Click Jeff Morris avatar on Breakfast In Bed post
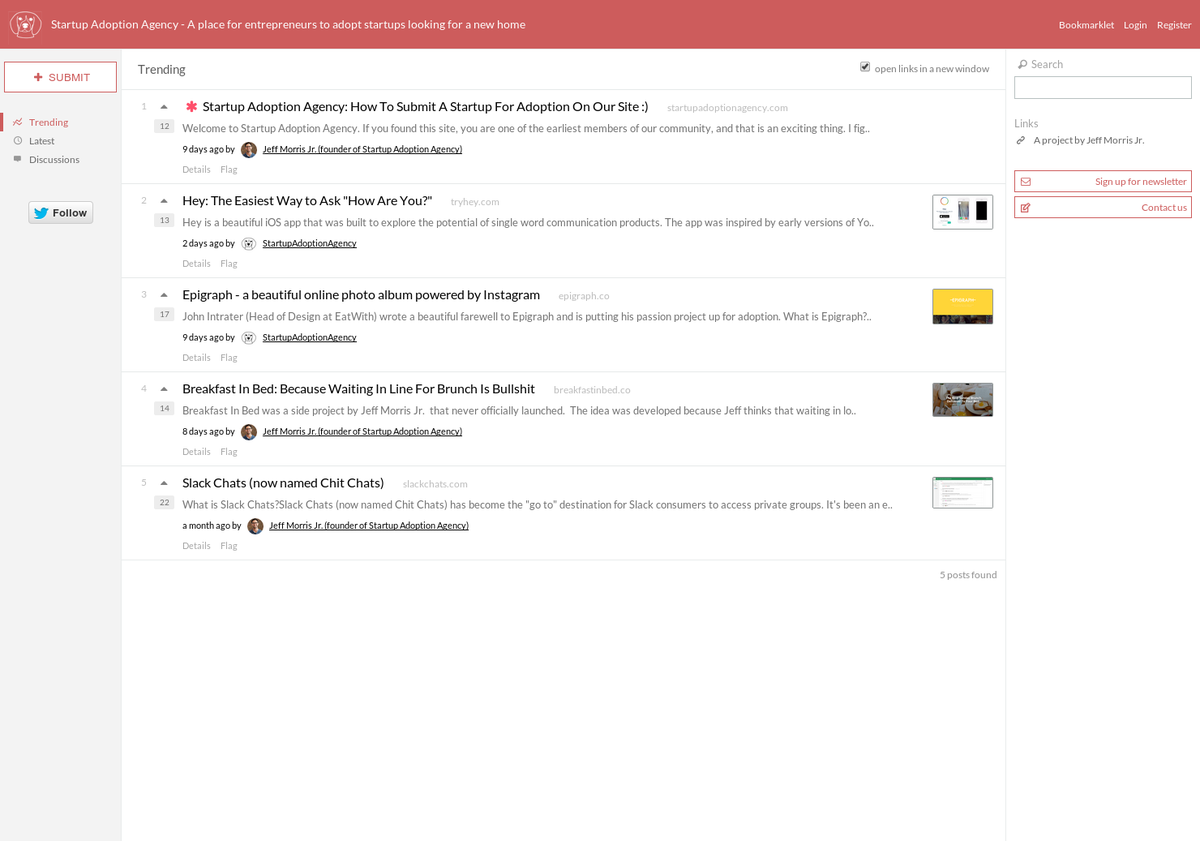 point(249,432)
